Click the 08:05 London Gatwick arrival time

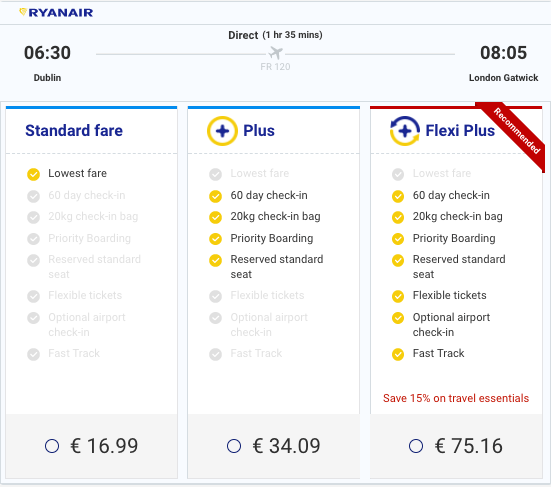504,53
